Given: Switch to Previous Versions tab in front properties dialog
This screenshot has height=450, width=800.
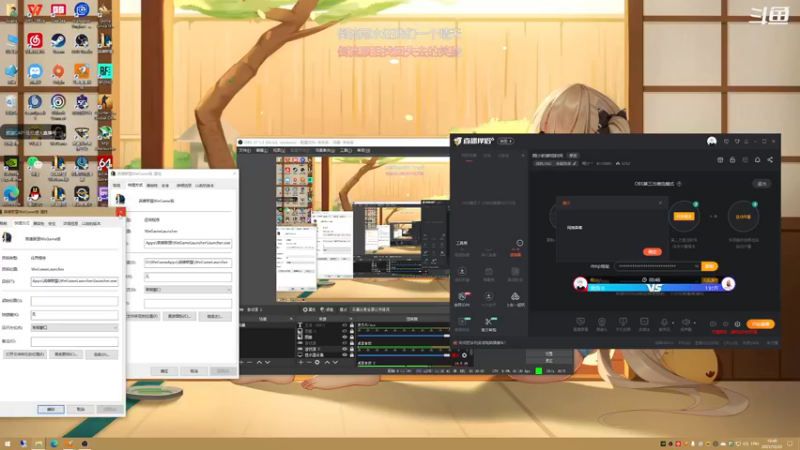Looking at the screenshot, I should coord(91,223).
